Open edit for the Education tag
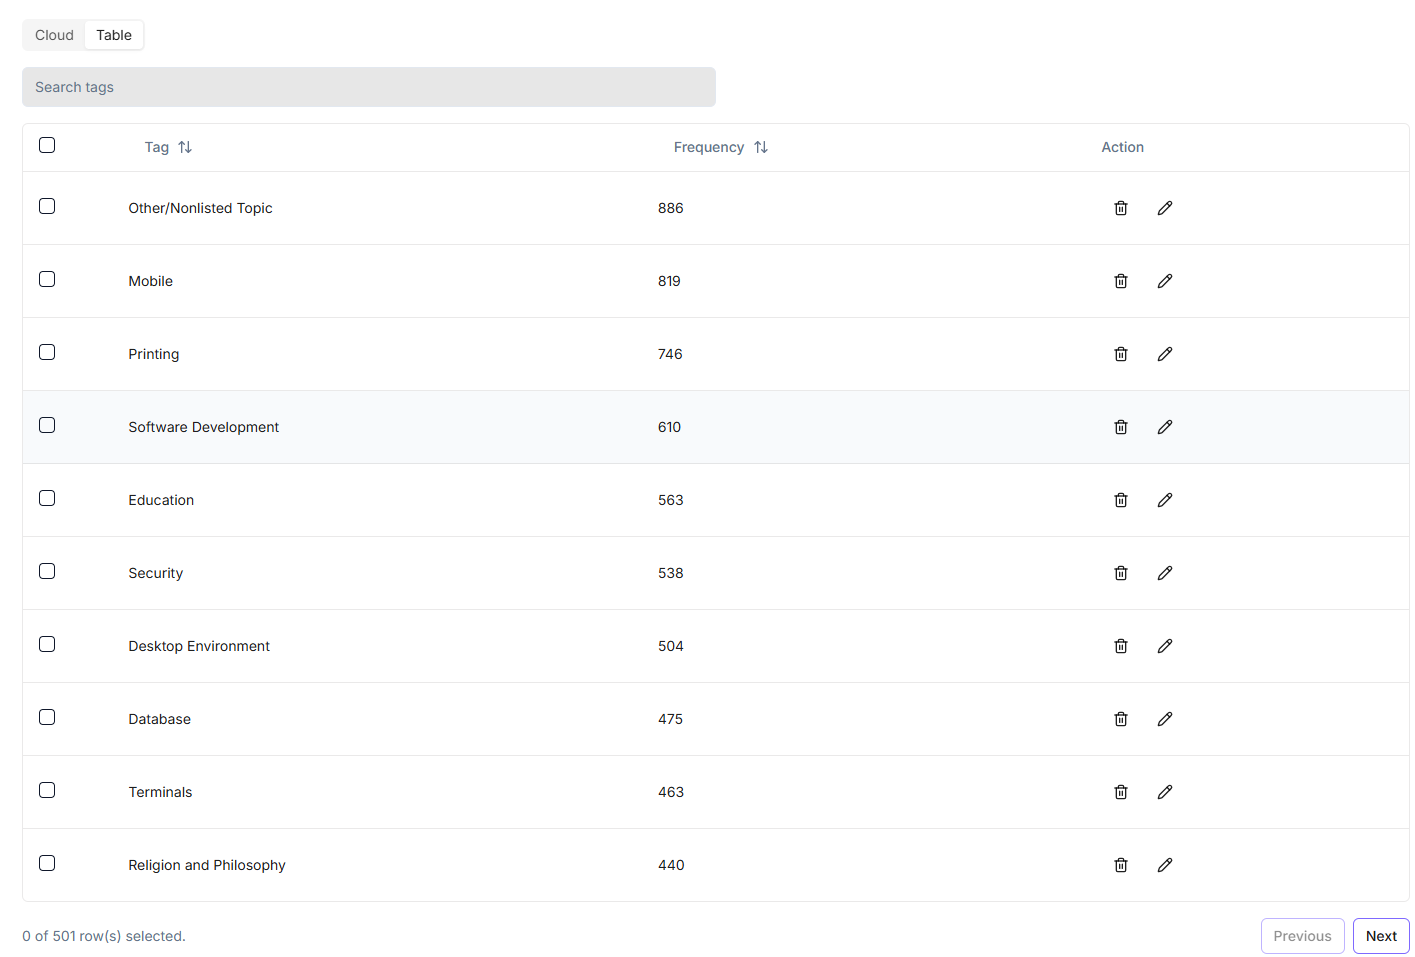1415x957 pixels. 1164,500
